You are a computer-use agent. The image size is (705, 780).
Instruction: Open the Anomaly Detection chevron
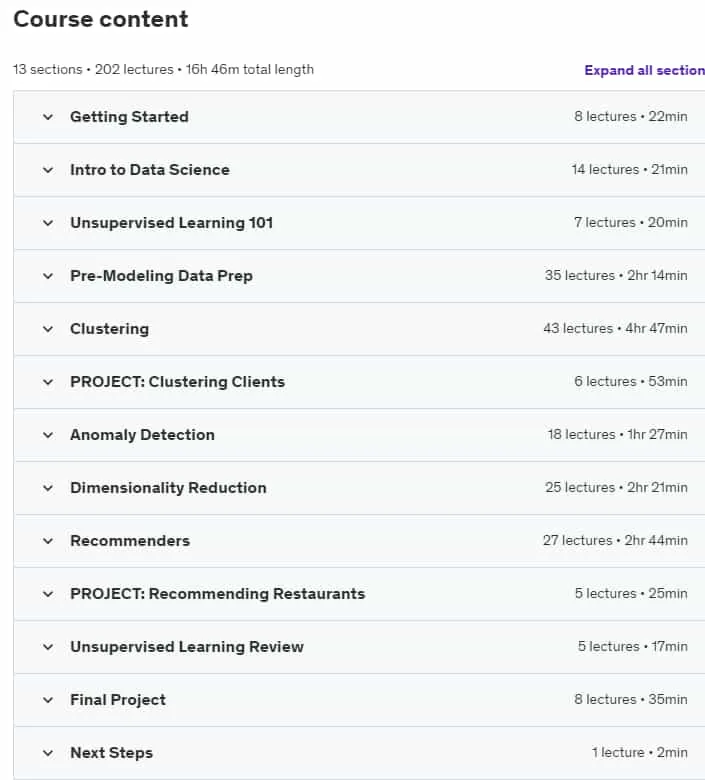tap(48, 435)
